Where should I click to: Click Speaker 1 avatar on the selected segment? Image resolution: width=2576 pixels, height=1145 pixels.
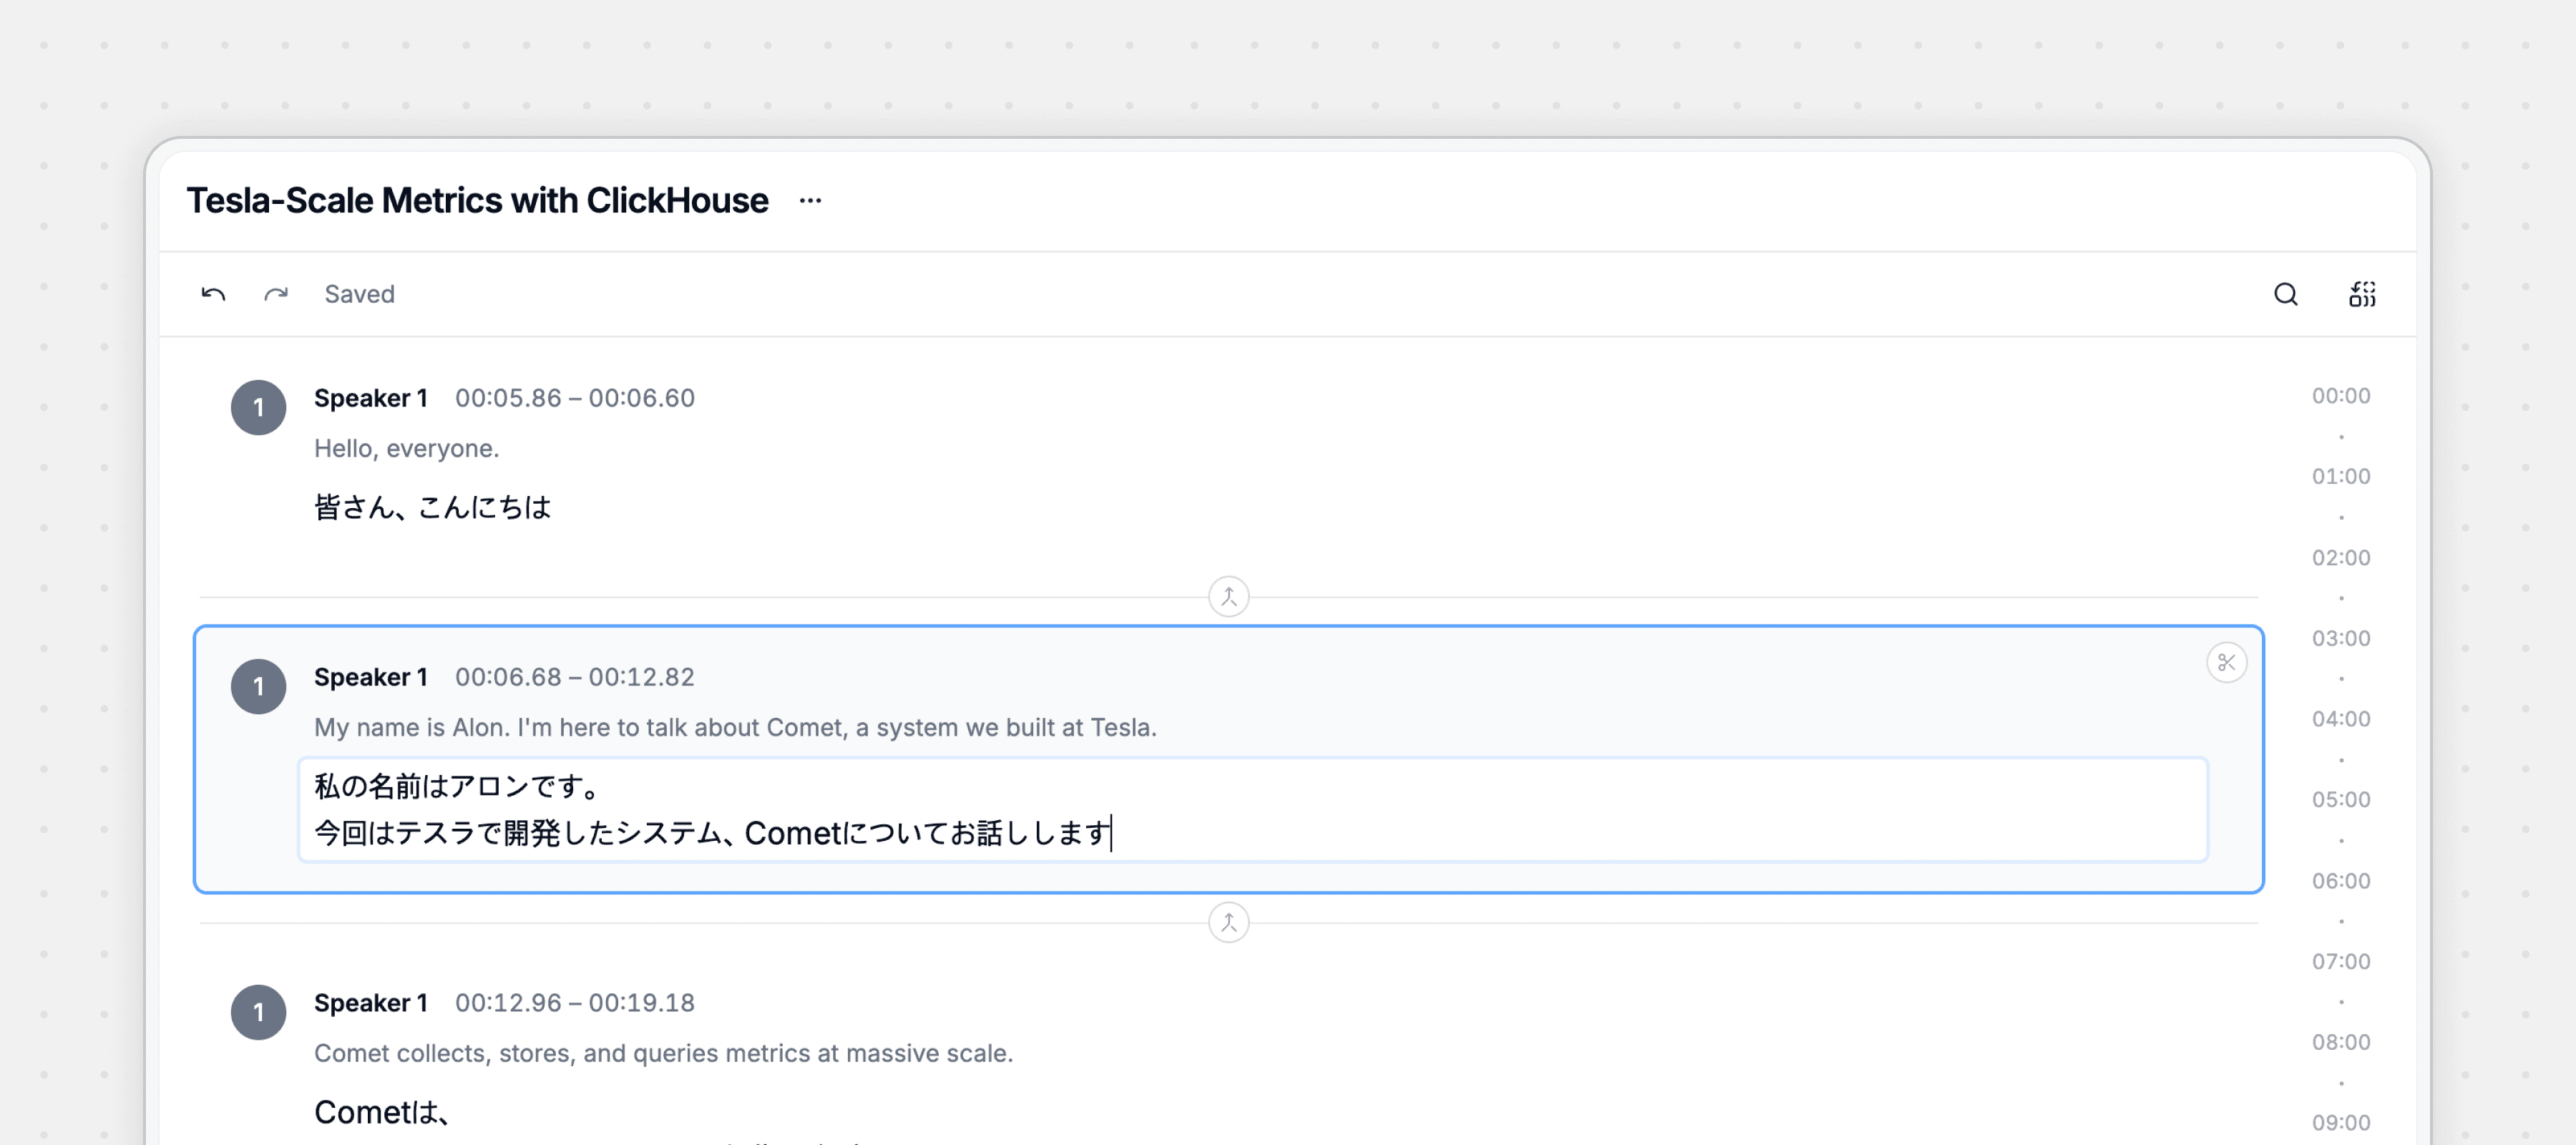259,686
